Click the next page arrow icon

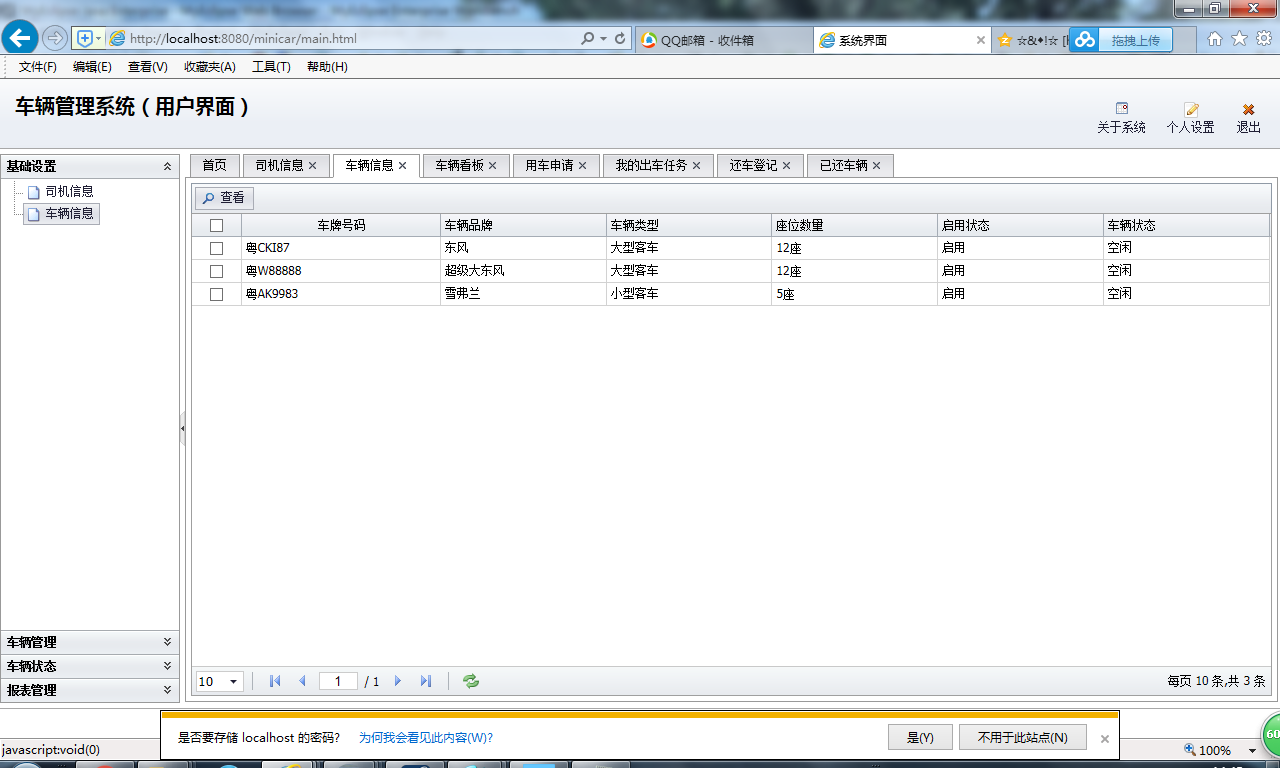click(x=398, y=681)
